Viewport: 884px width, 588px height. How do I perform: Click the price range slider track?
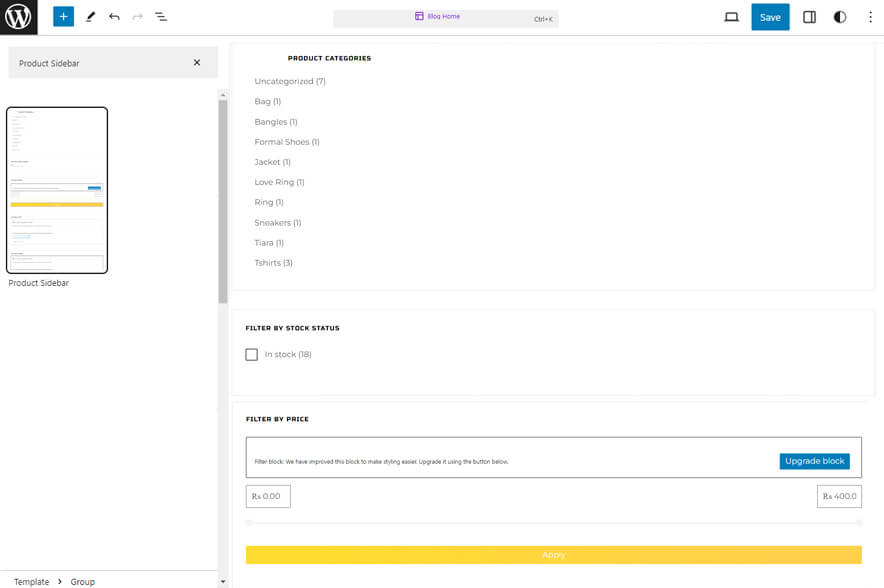pyautogui.click(x=554, y=521)
